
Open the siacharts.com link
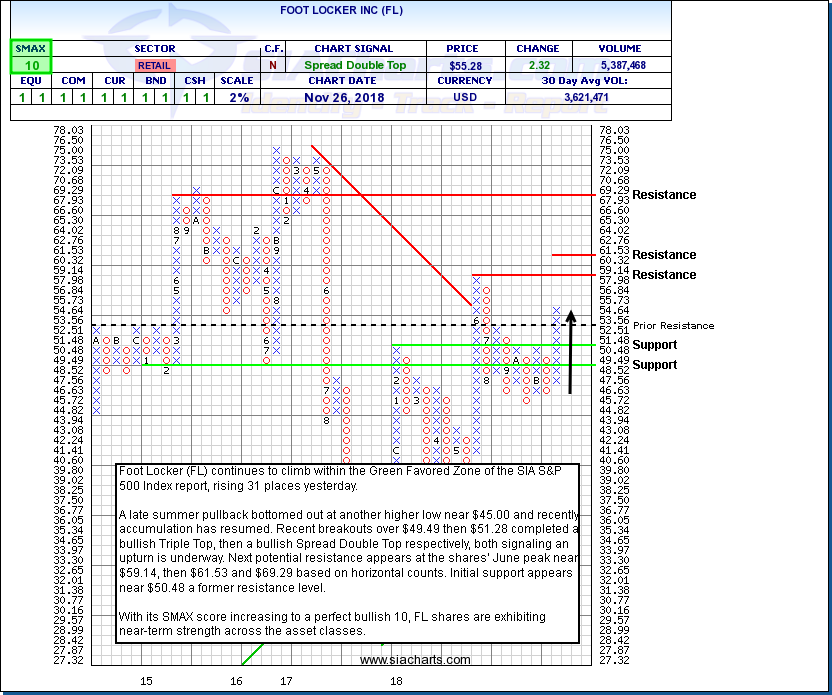coord(415,660)
